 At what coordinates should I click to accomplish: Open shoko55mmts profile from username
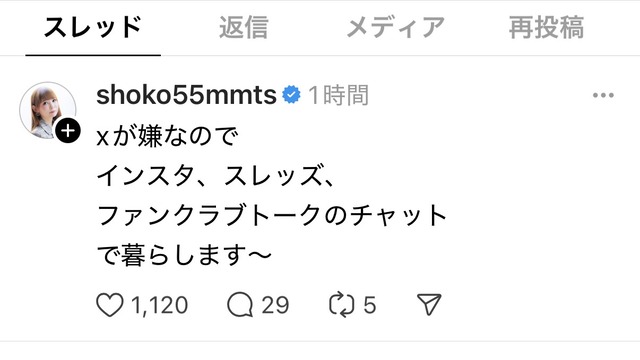[x=187, y=95]
